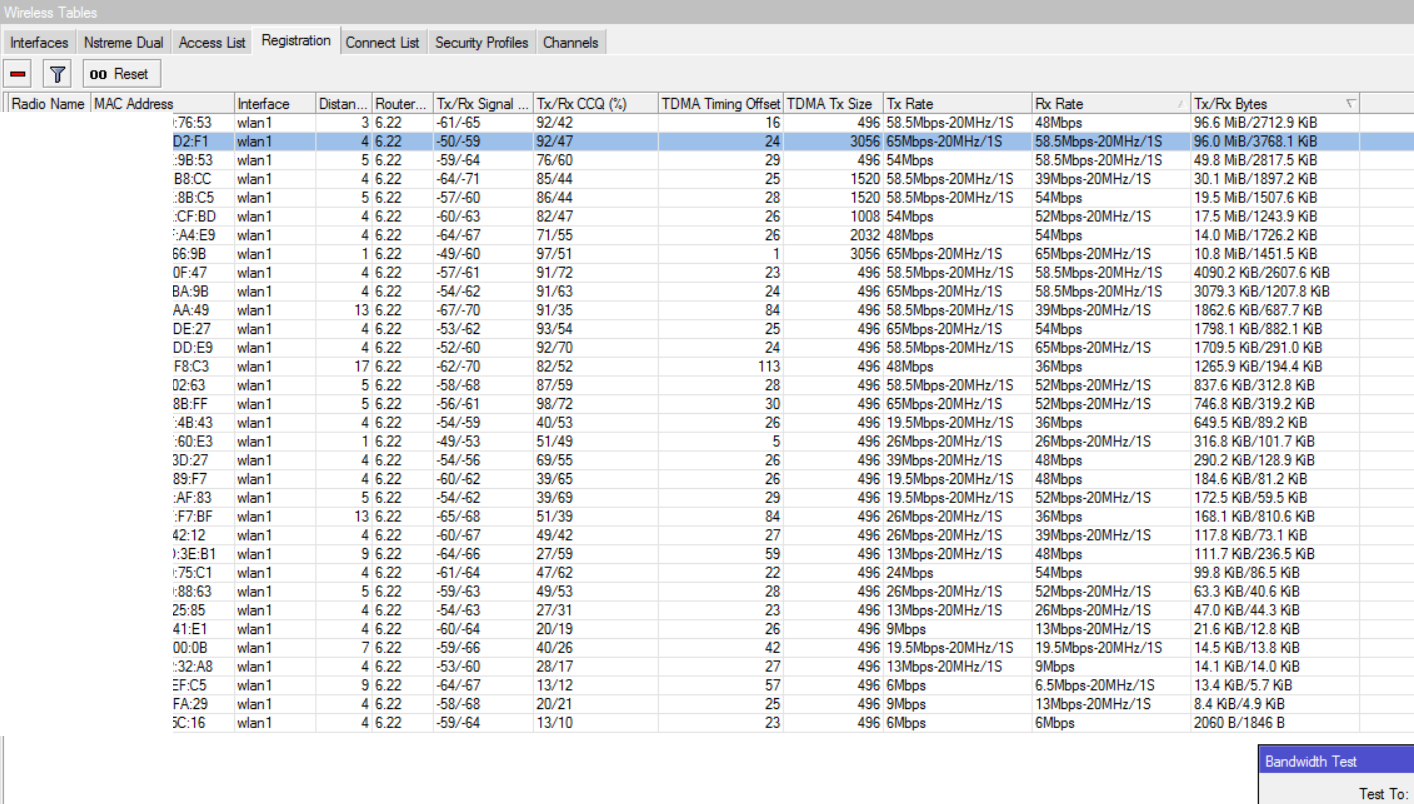Switch to the Nstreme Dual tab
The image size is (1414, 804).
coord(124,42)
